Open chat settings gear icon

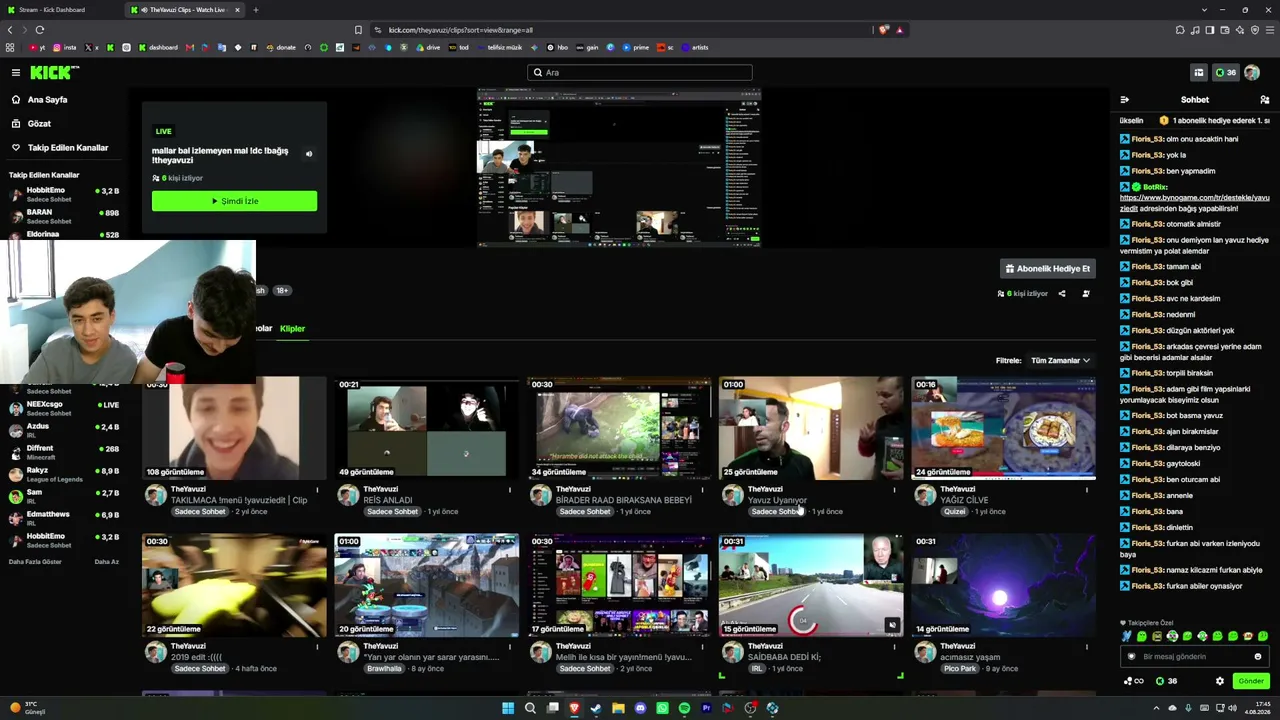[x=1219, y=681]
